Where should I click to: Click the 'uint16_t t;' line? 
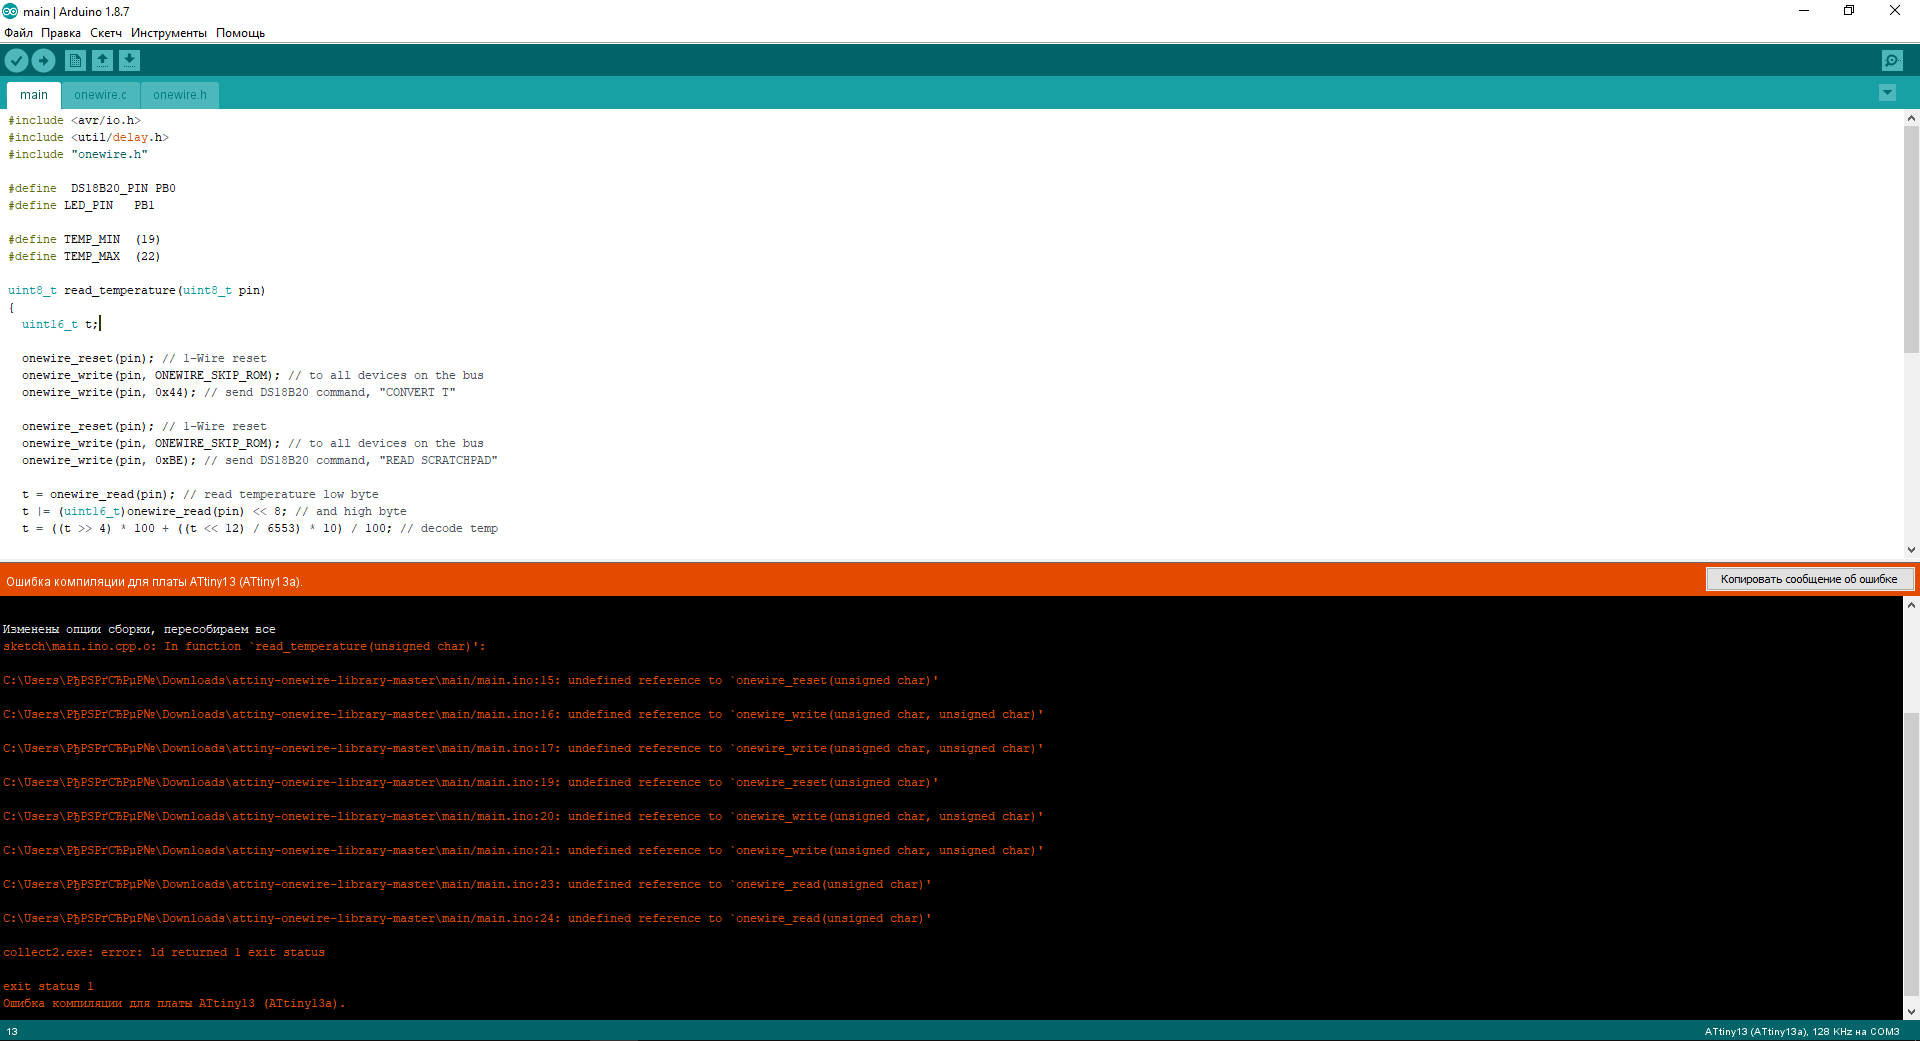click(x=60, y=324)
